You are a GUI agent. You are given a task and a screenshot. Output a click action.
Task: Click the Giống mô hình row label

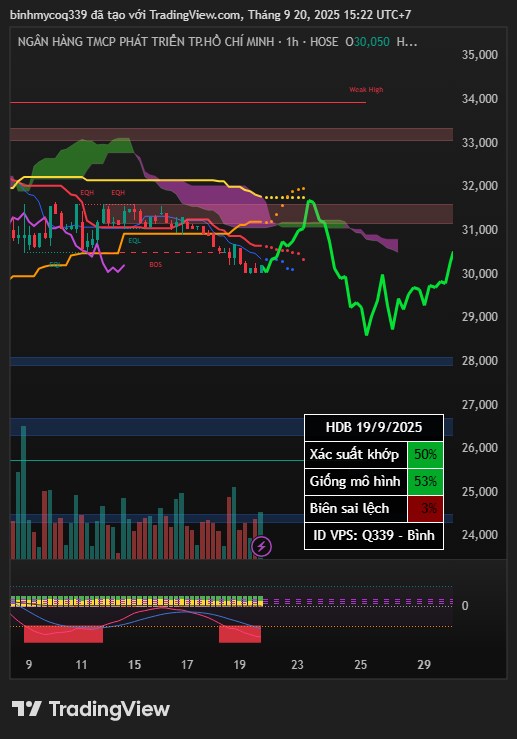point(356,482)
